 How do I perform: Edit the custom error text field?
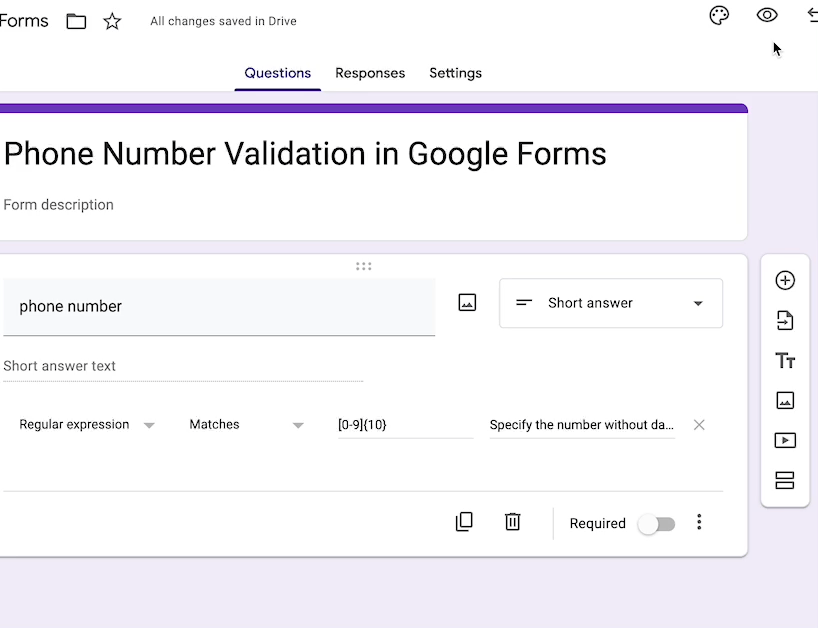pyautogui.click(x=582, y=425)
